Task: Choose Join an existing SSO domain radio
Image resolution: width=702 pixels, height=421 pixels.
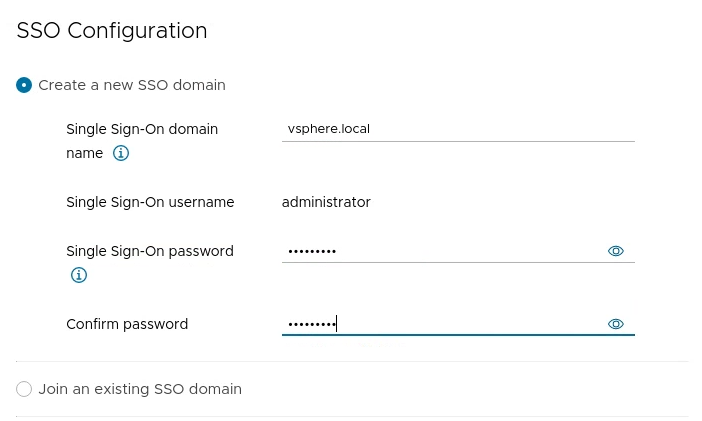Action: (24, 389)
